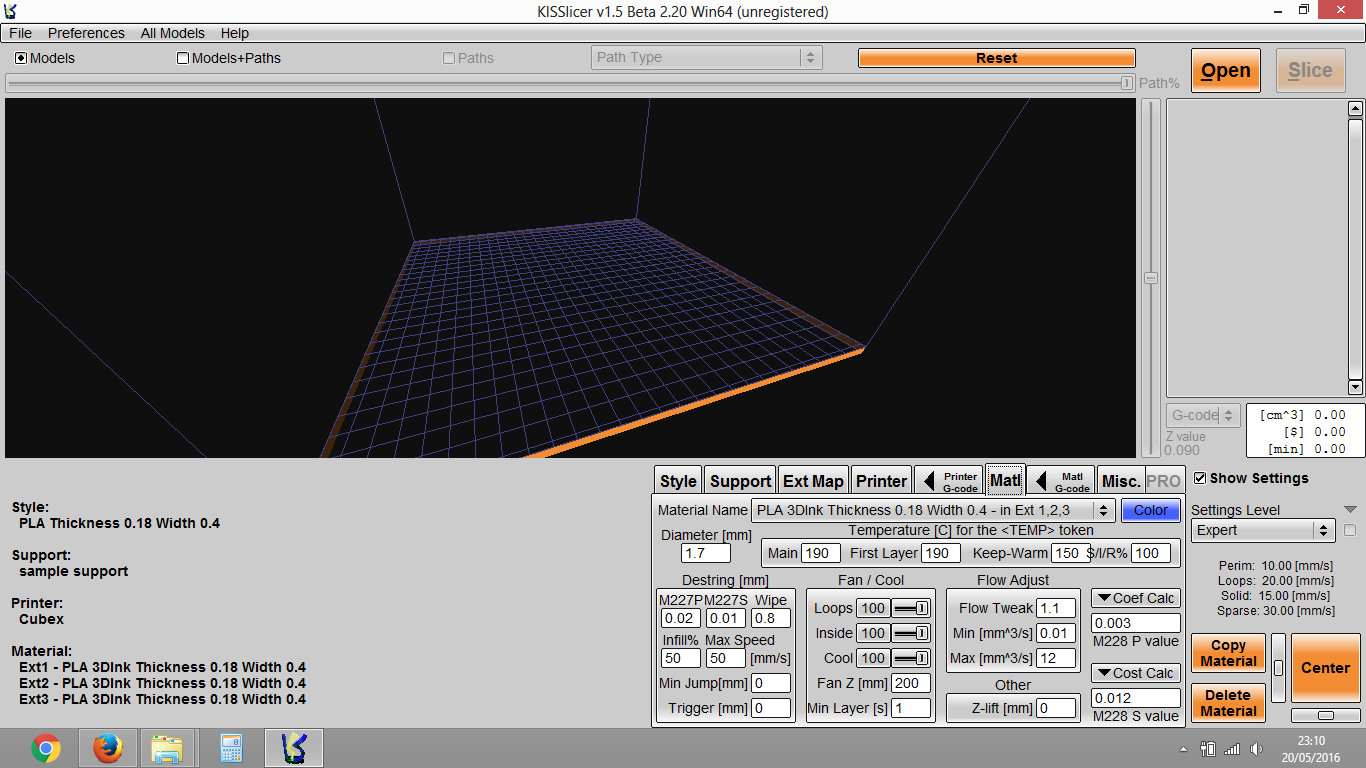Image resolution: width=1366 pixels, height=768 pixels.
Task: Click the Main temperature field
Action: (820, 553)
